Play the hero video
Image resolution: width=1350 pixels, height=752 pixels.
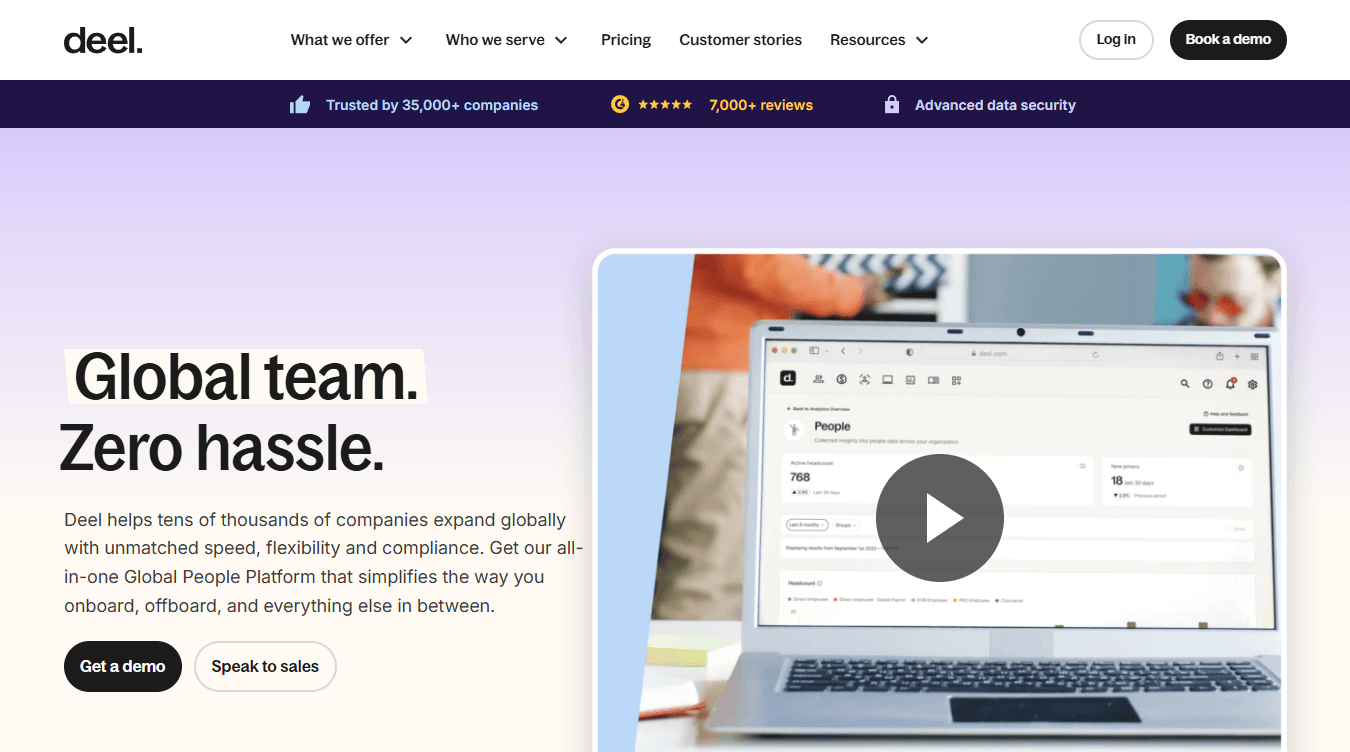tap(940, 518)
